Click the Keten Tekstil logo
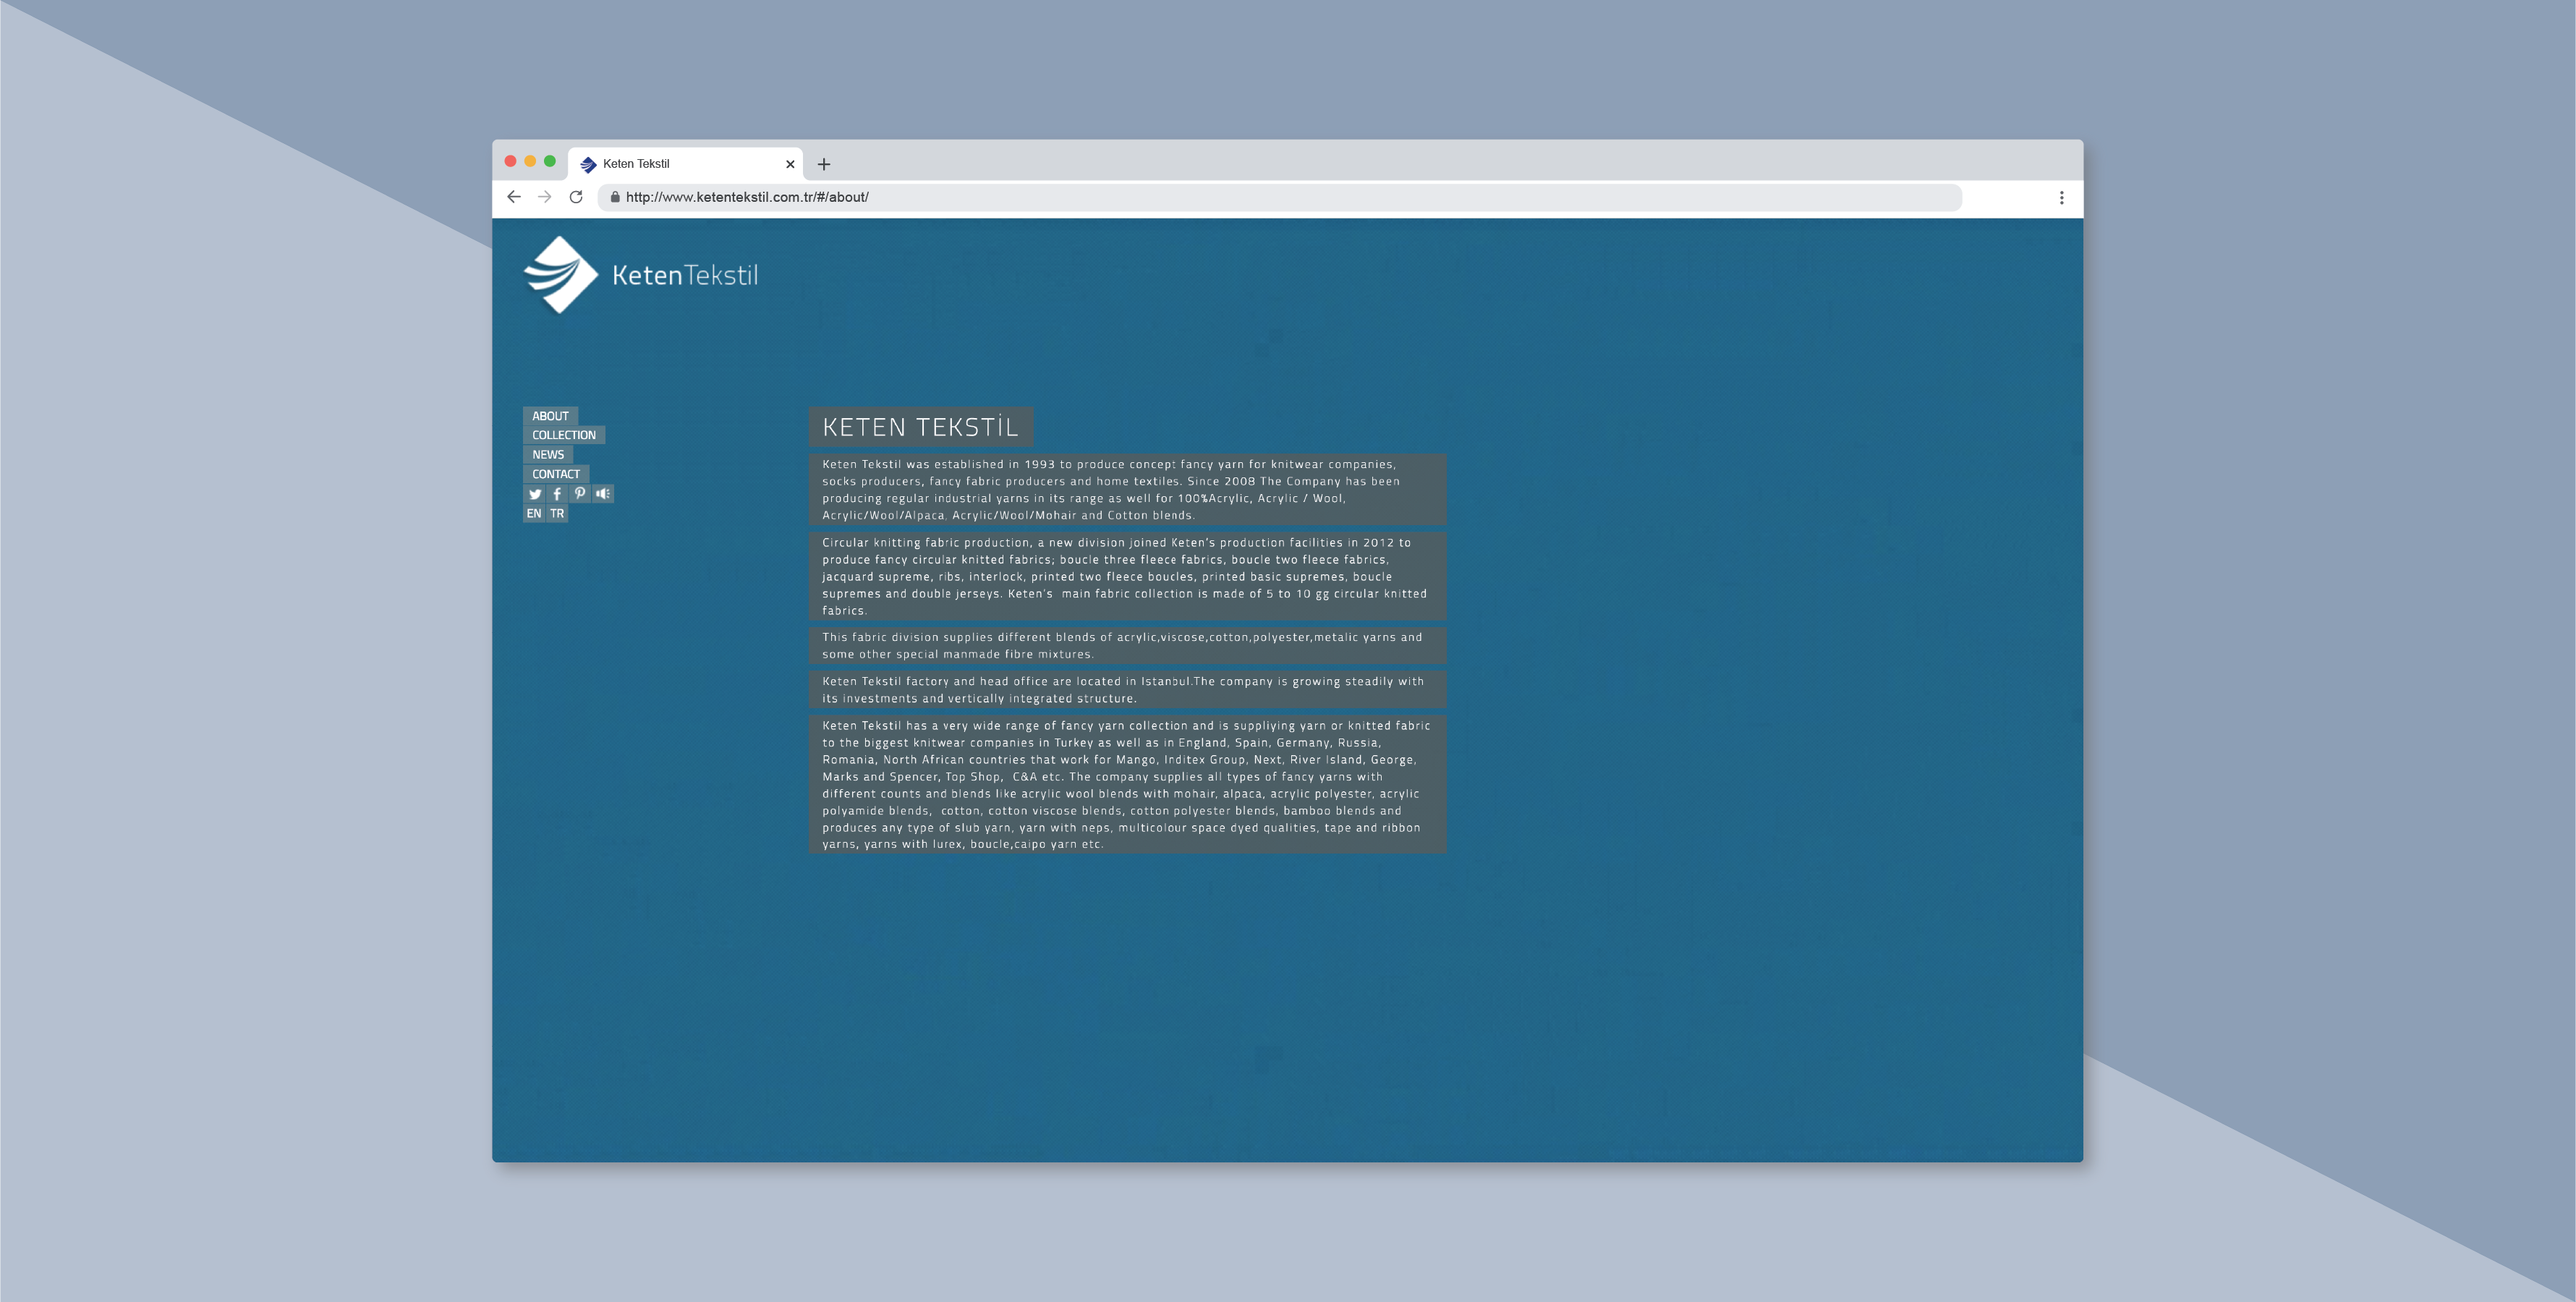The width and height of the screenshot is (2576, 1302). [x=640, y=275]
